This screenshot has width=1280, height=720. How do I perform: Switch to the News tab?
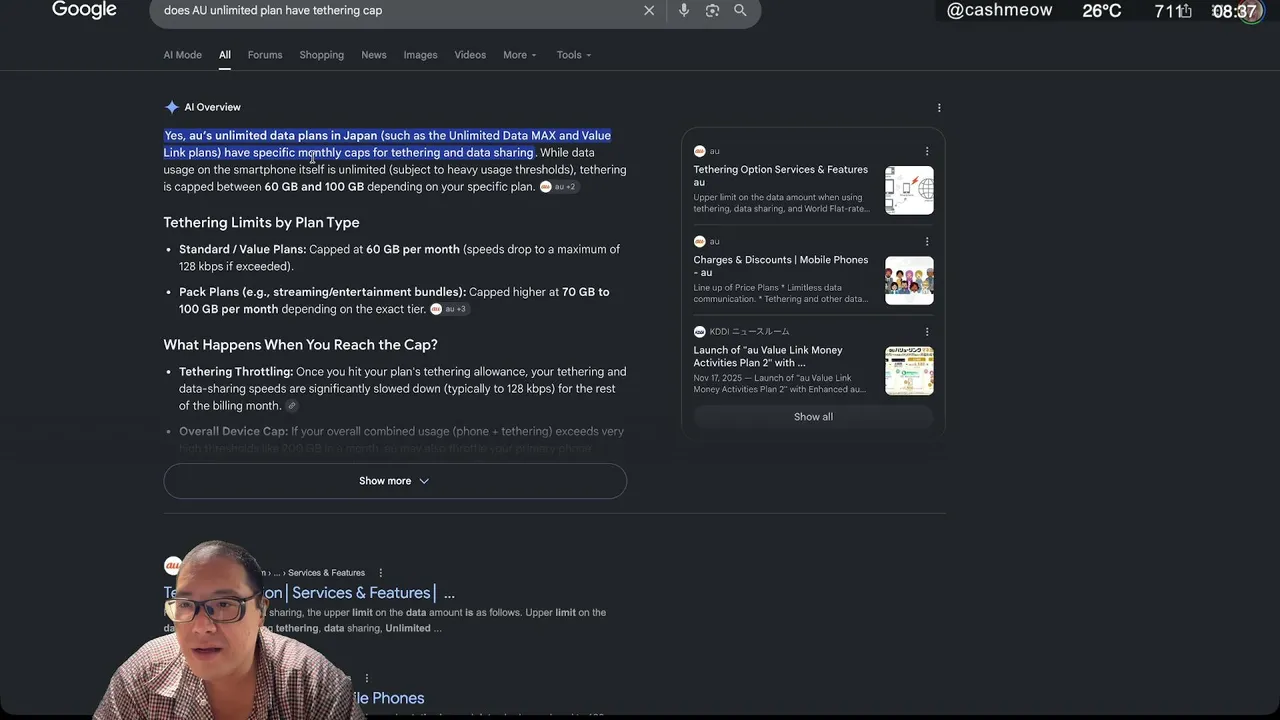click(x=374, y=55)
